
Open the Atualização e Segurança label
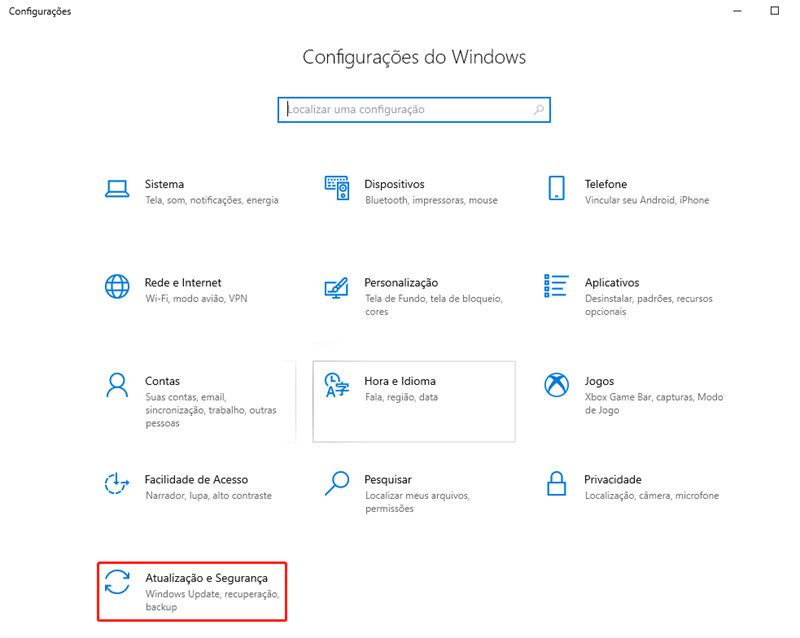tap(206, 578)
